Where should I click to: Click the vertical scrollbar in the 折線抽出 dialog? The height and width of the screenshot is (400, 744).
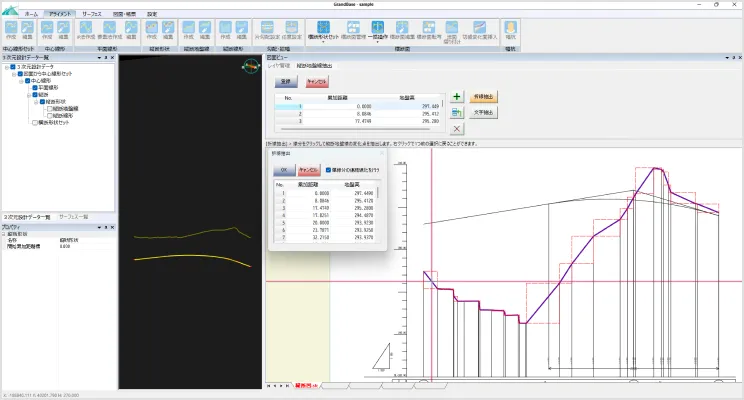pos(378,192)
